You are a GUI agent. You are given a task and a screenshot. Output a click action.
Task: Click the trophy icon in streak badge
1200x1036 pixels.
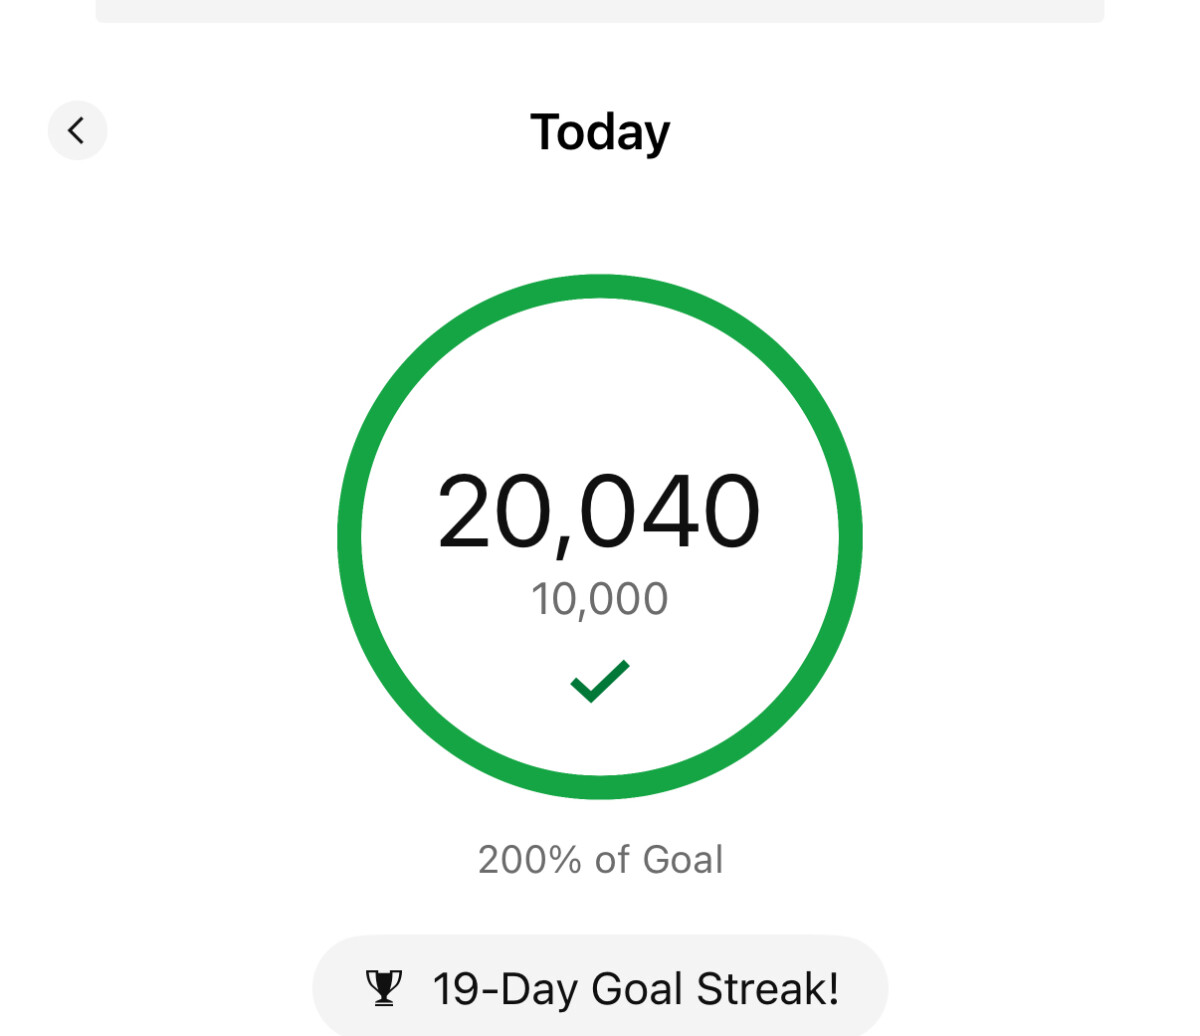[384, 988]
